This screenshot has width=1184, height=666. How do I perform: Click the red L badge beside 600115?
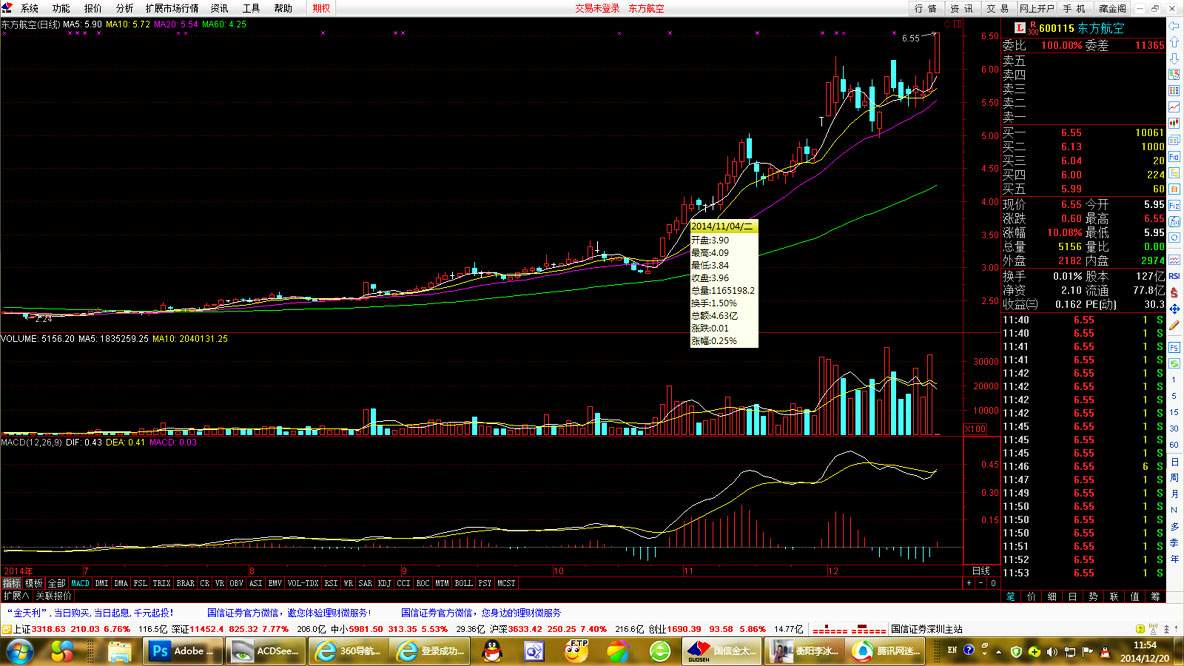pyautogui.click(x=1019, y=28)
